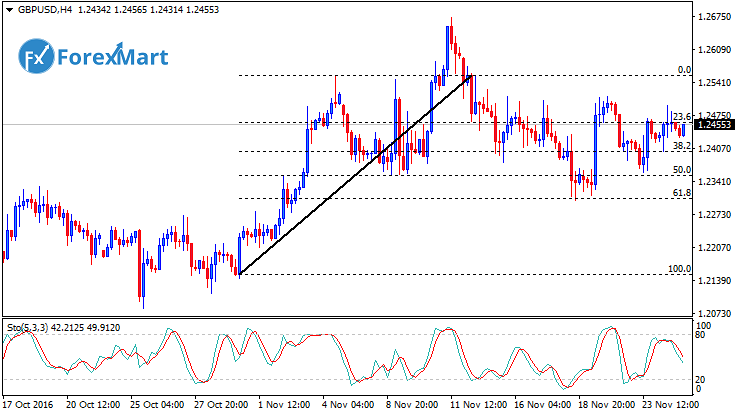The image size is (735, 412).
Task: Open the chart menu triangle beside GBPUSD,H4
Action: click(x=8, y=9)
